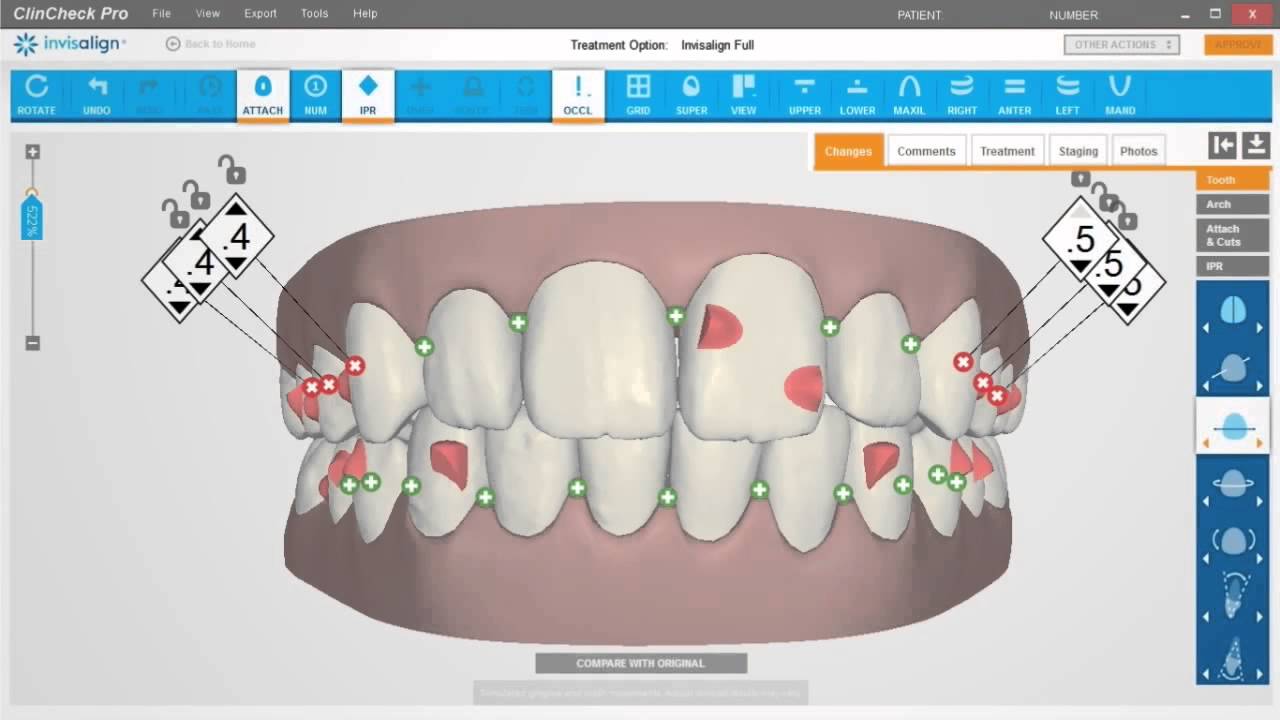This screenshot has height=720, width=1280.
Task: Click the angled-line tooth movement icon
Action: [x=1232, y=369]
